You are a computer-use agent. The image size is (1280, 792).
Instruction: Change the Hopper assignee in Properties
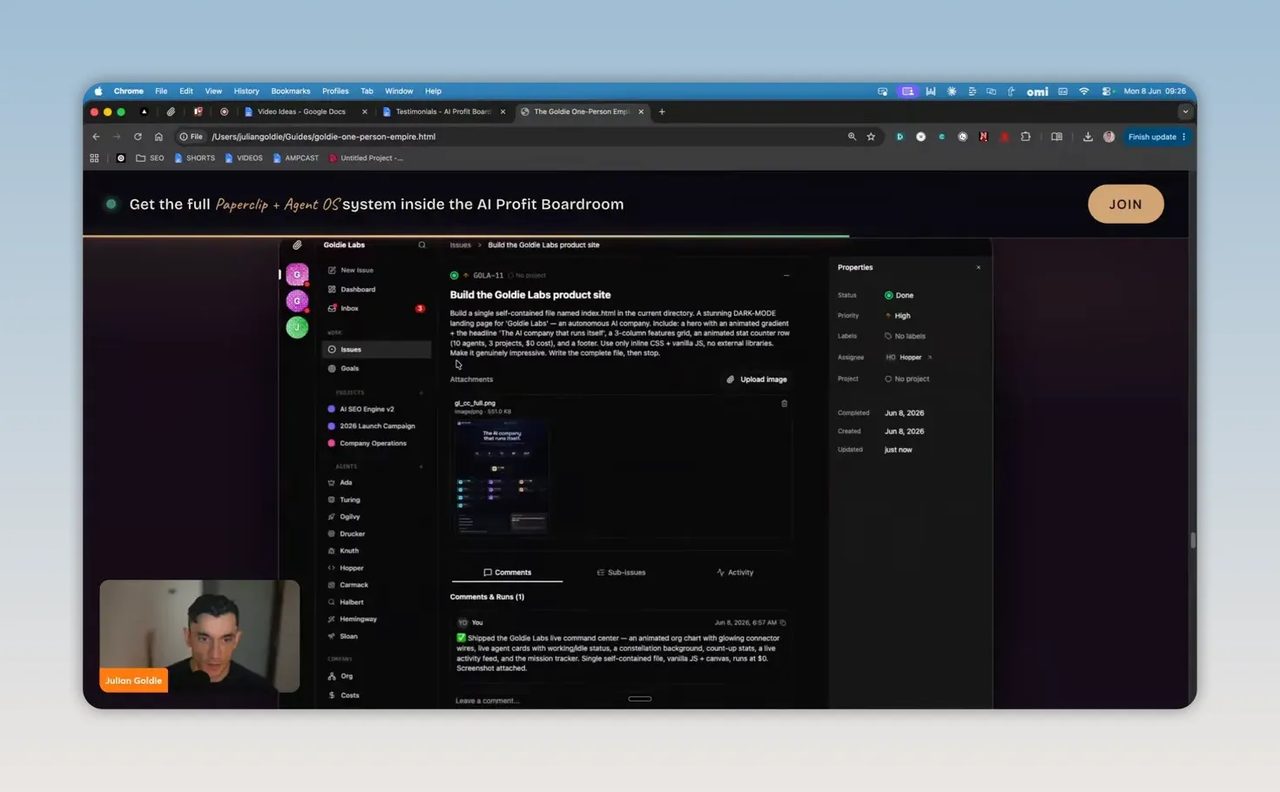pyautogui.click(x=904, y=357)
